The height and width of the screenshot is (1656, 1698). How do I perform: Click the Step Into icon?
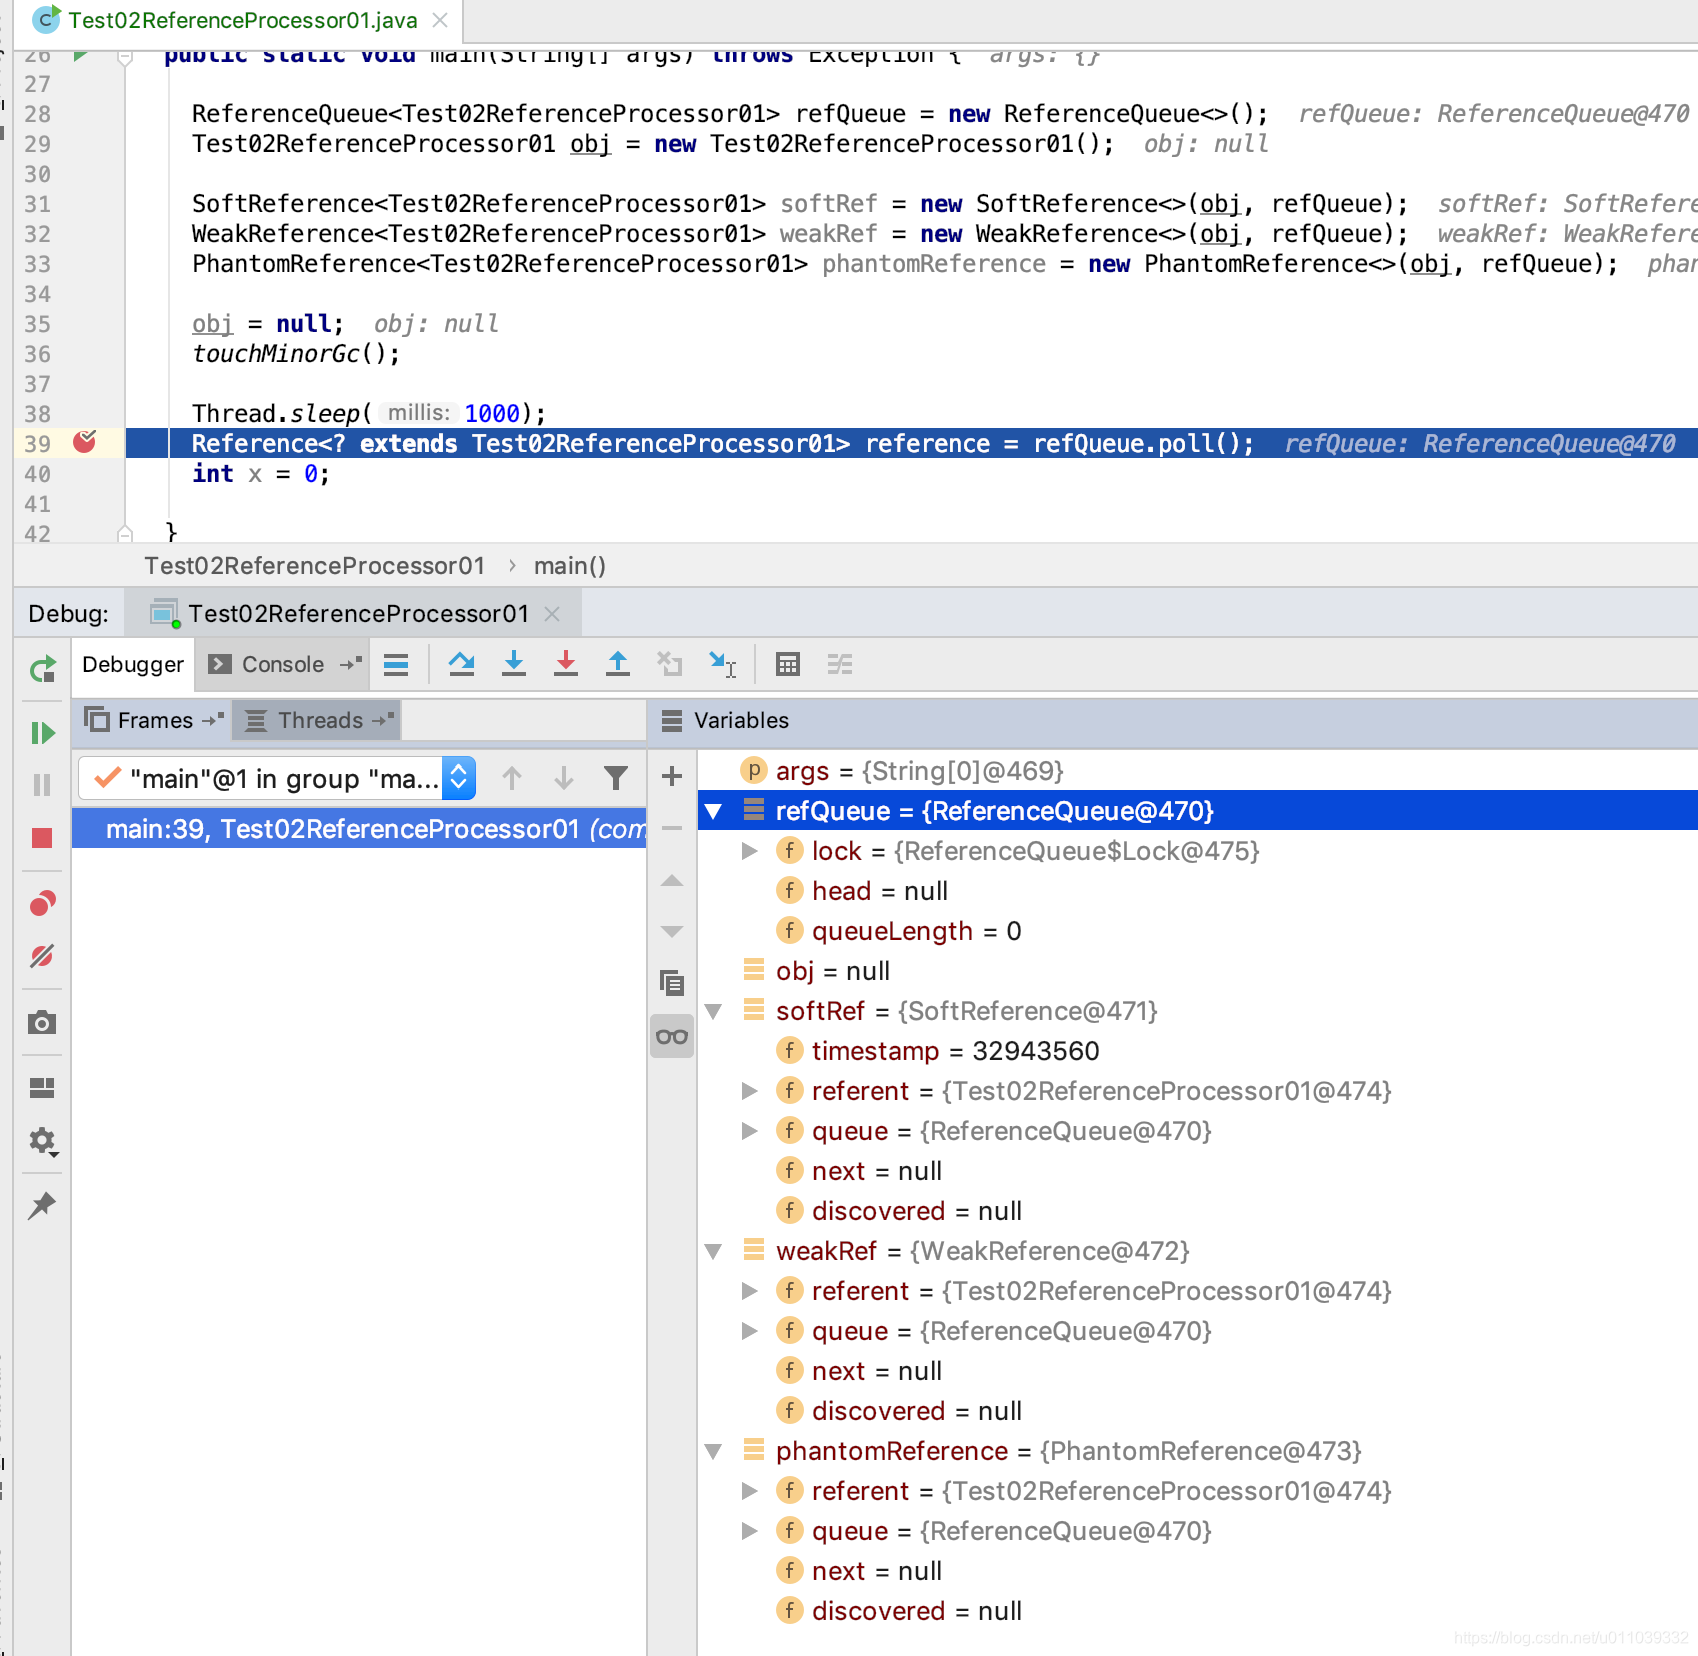pos(514,664)
